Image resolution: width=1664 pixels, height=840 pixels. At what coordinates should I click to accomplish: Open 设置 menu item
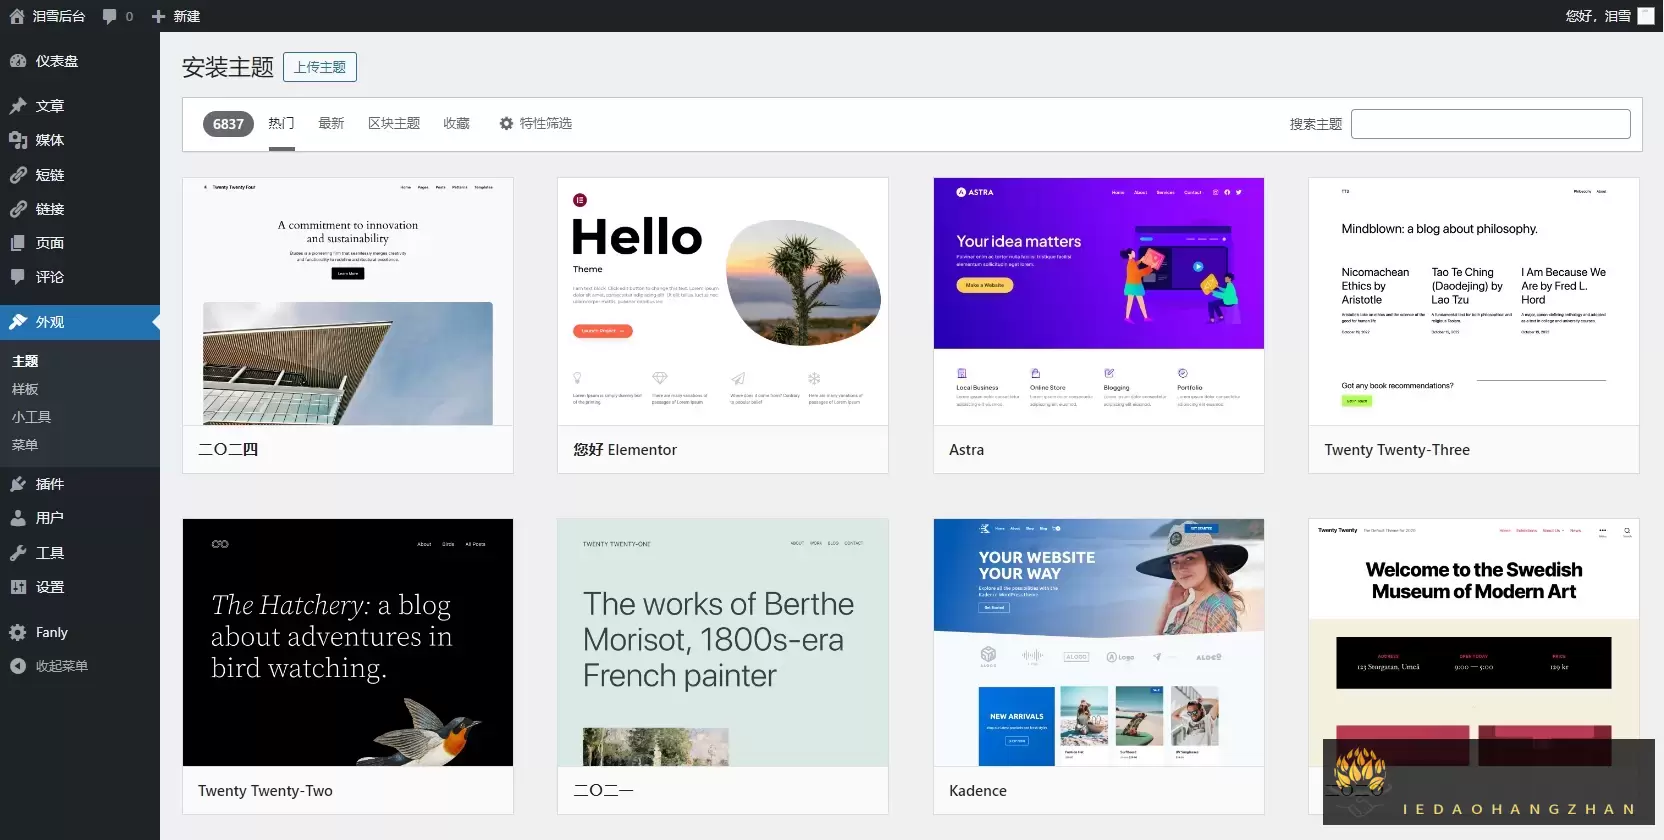[x=80, y=587]
